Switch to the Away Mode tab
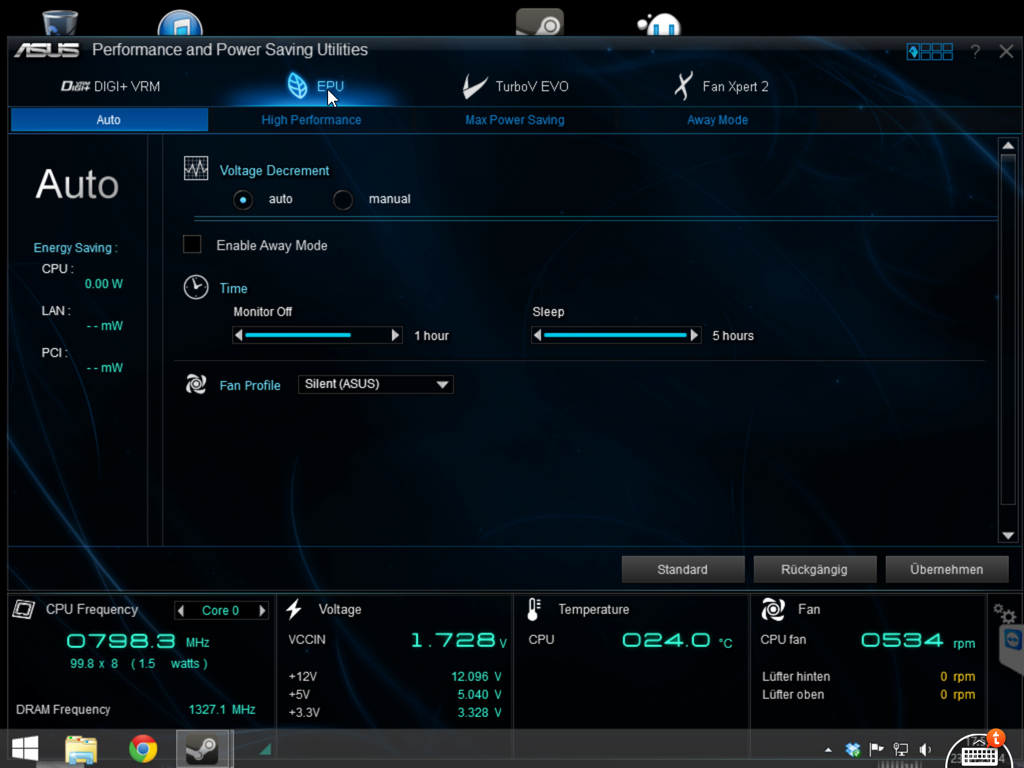This screenshot has height=768, width=1024. [x=717, y=120]
